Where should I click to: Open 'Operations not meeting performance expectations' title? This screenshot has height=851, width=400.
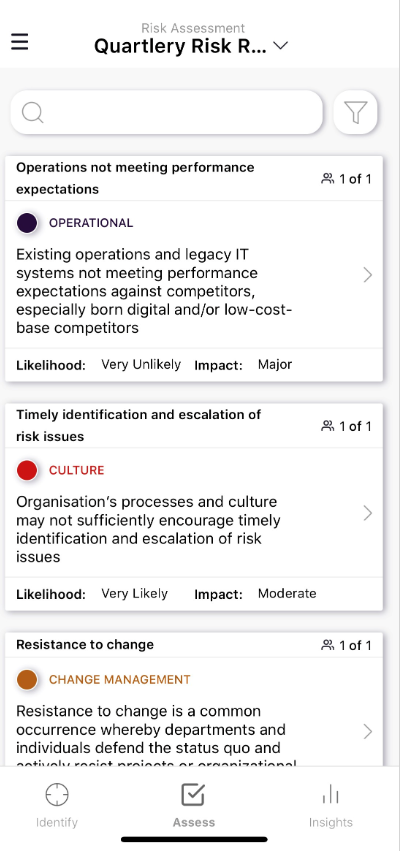pyautogui.click(x=135, y=178)
